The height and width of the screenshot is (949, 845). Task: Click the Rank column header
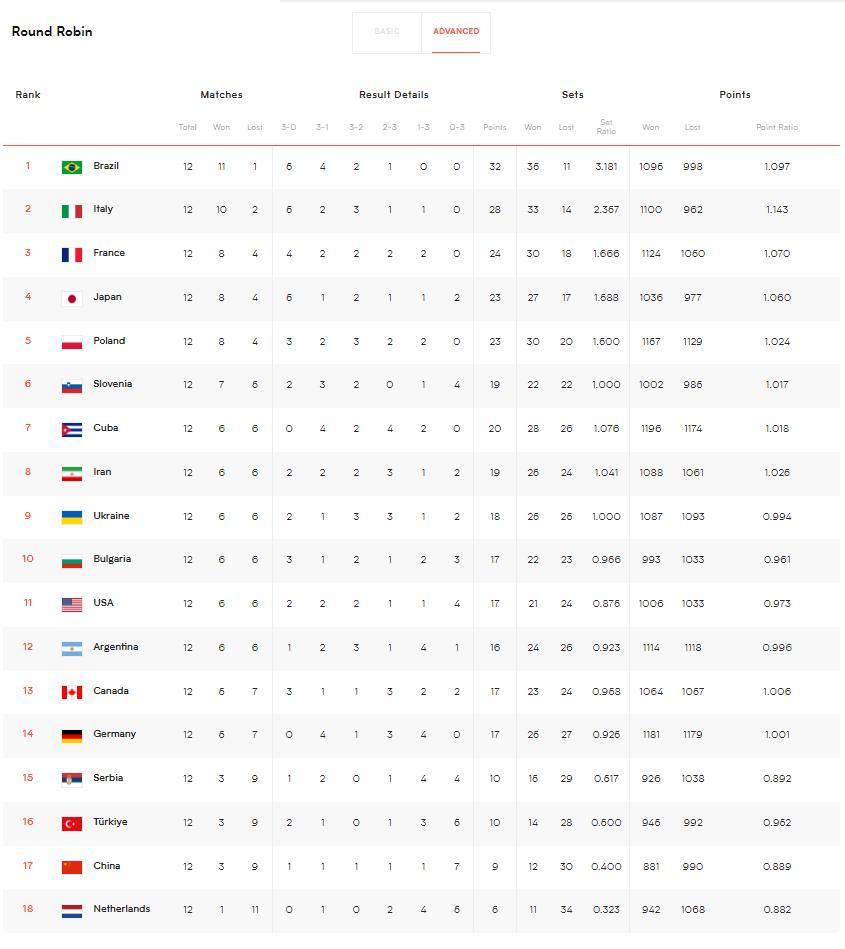pyautogui.click(x=28, y=95)
